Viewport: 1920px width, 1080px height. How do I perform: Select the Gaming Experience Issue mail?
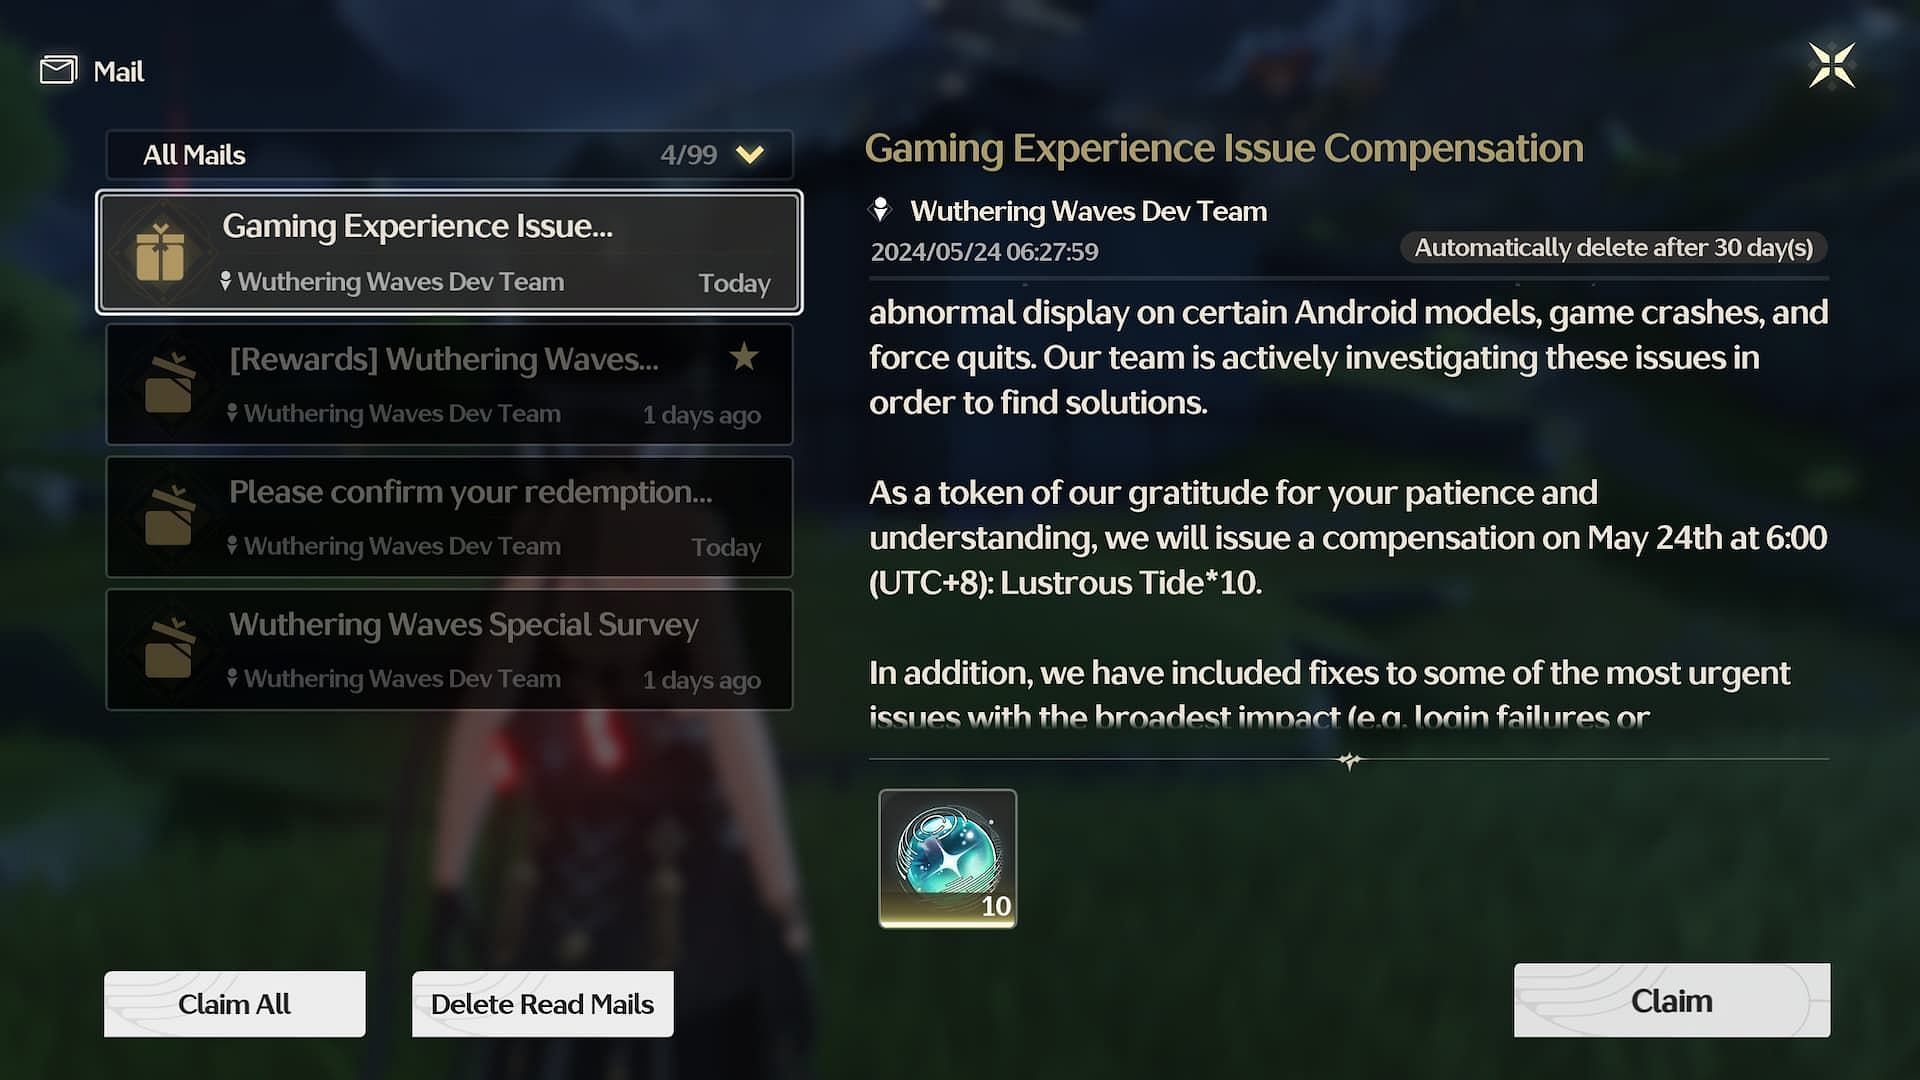(450, 252)
